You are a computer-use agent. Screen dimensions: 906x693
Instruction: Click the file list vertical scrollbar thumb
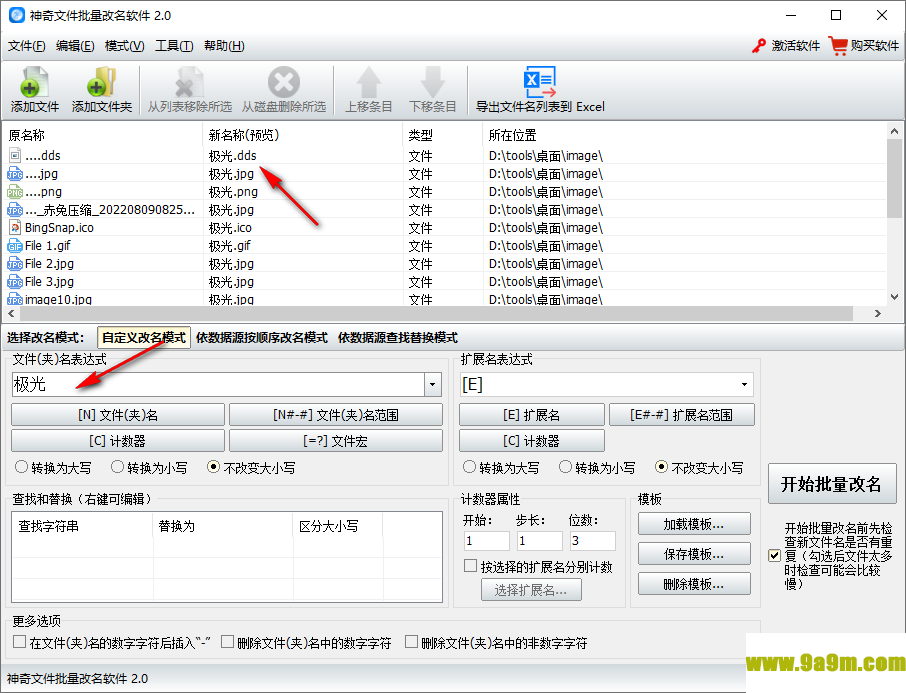coord(894,179)
